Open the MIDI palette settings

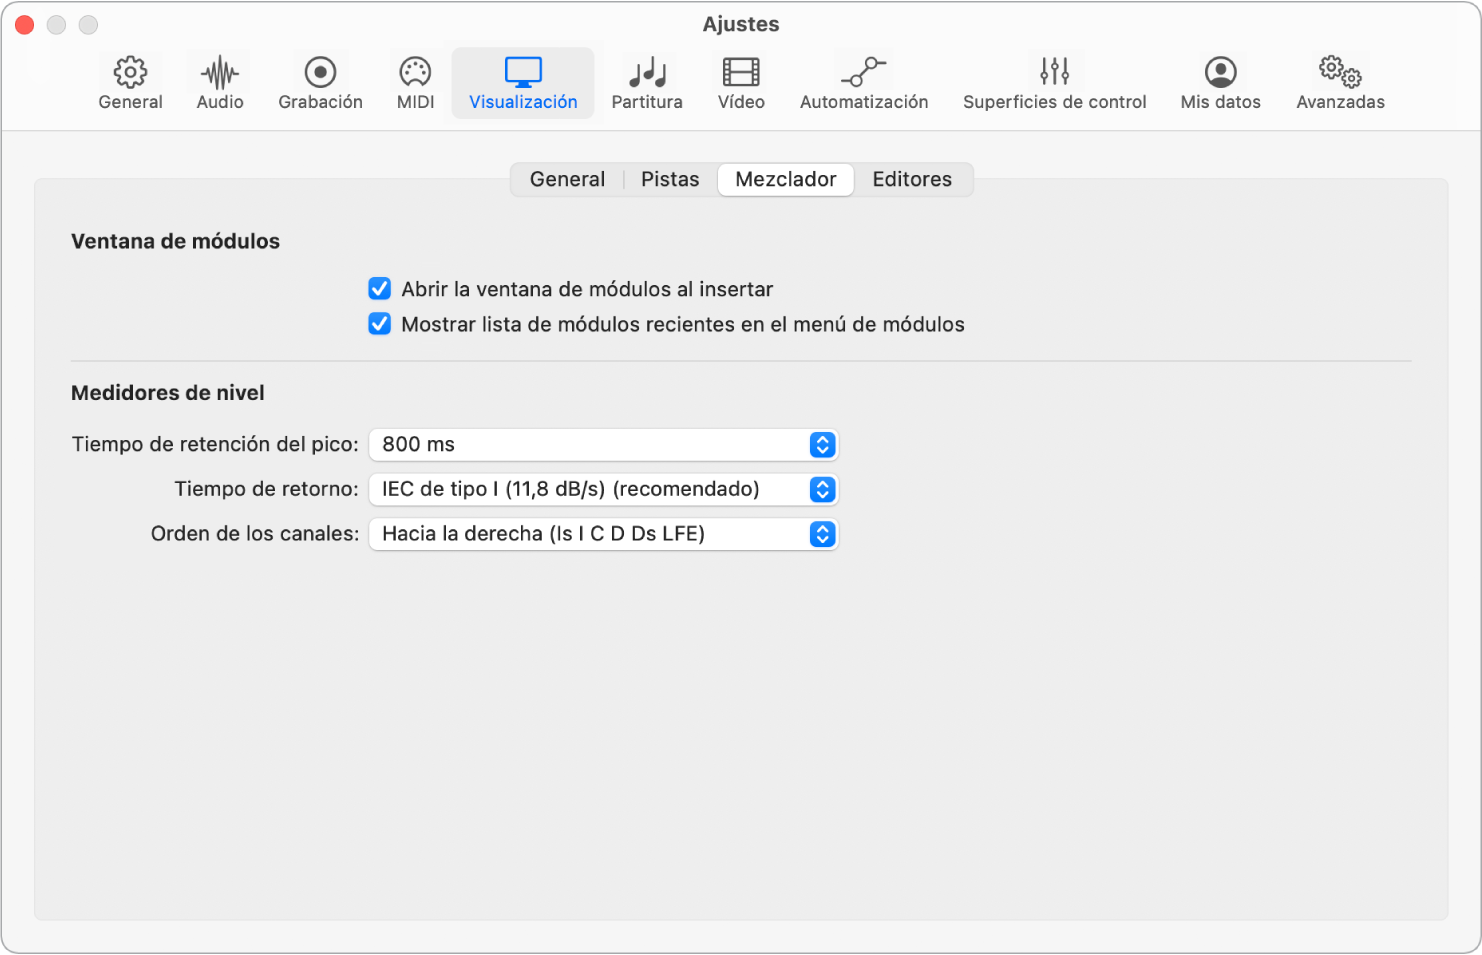point(415,83)
